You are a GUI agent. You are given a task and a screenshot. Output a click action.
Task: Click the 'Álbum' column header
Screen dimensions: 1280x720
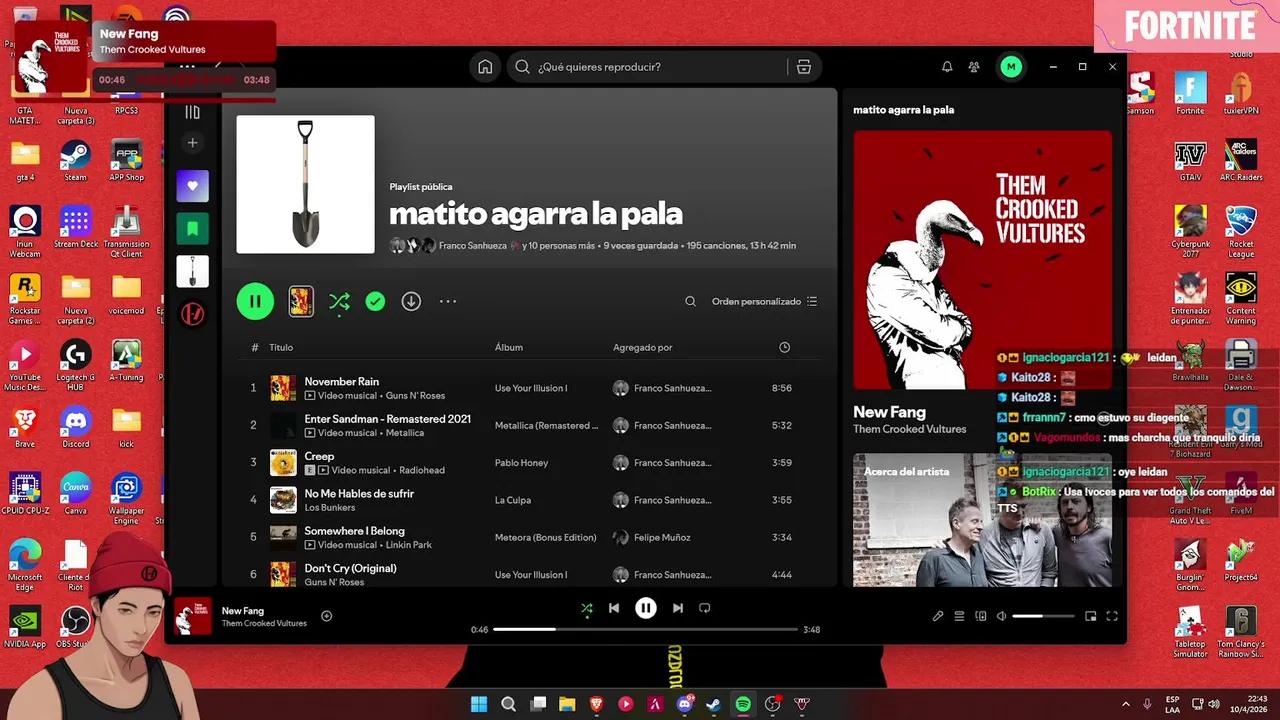(509, 347)
